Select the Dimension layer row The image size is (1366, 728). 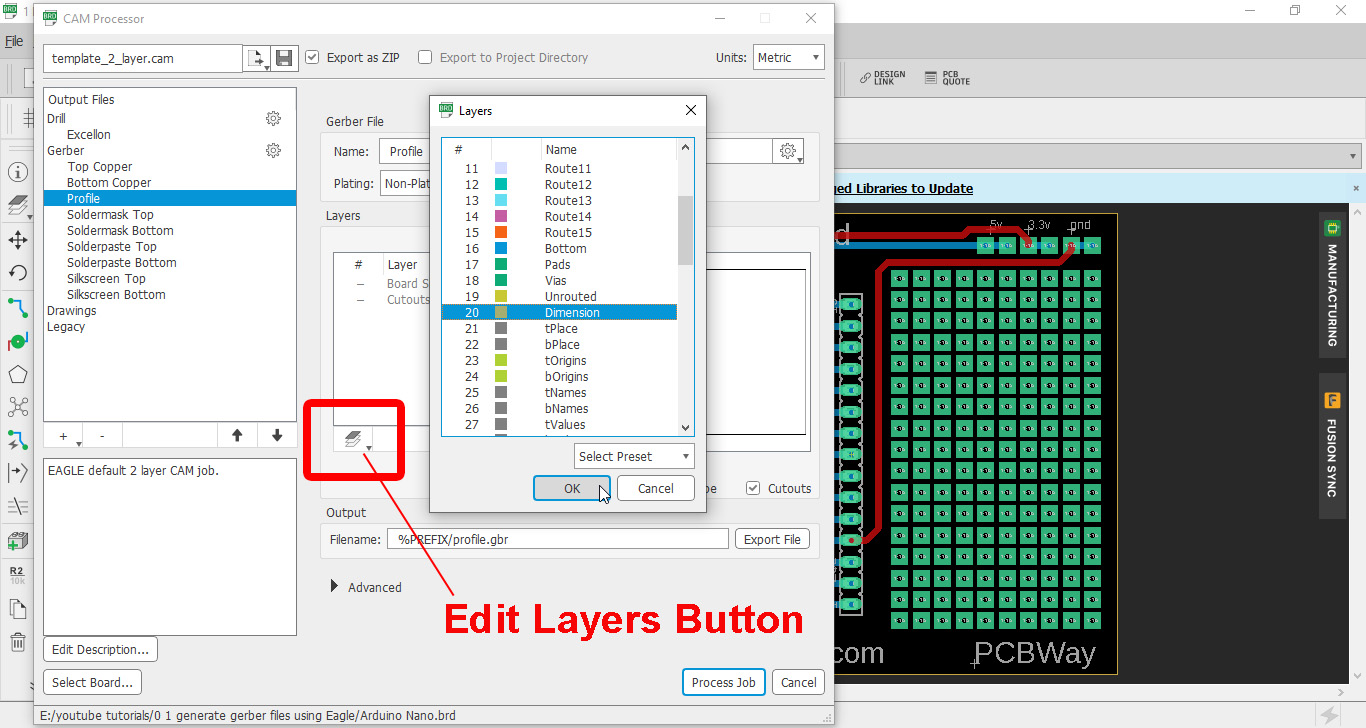pos(572,313)
